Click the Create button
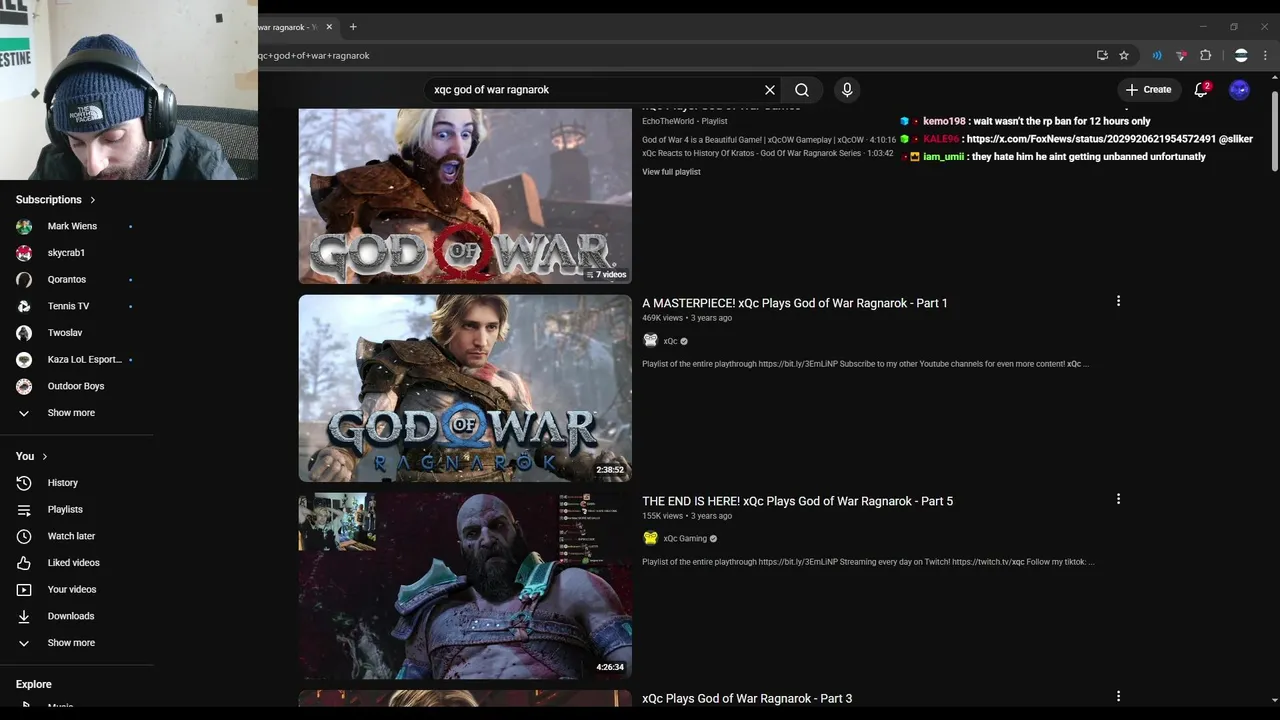Screen dimensions: 1280x720 tap(1149, 90)
